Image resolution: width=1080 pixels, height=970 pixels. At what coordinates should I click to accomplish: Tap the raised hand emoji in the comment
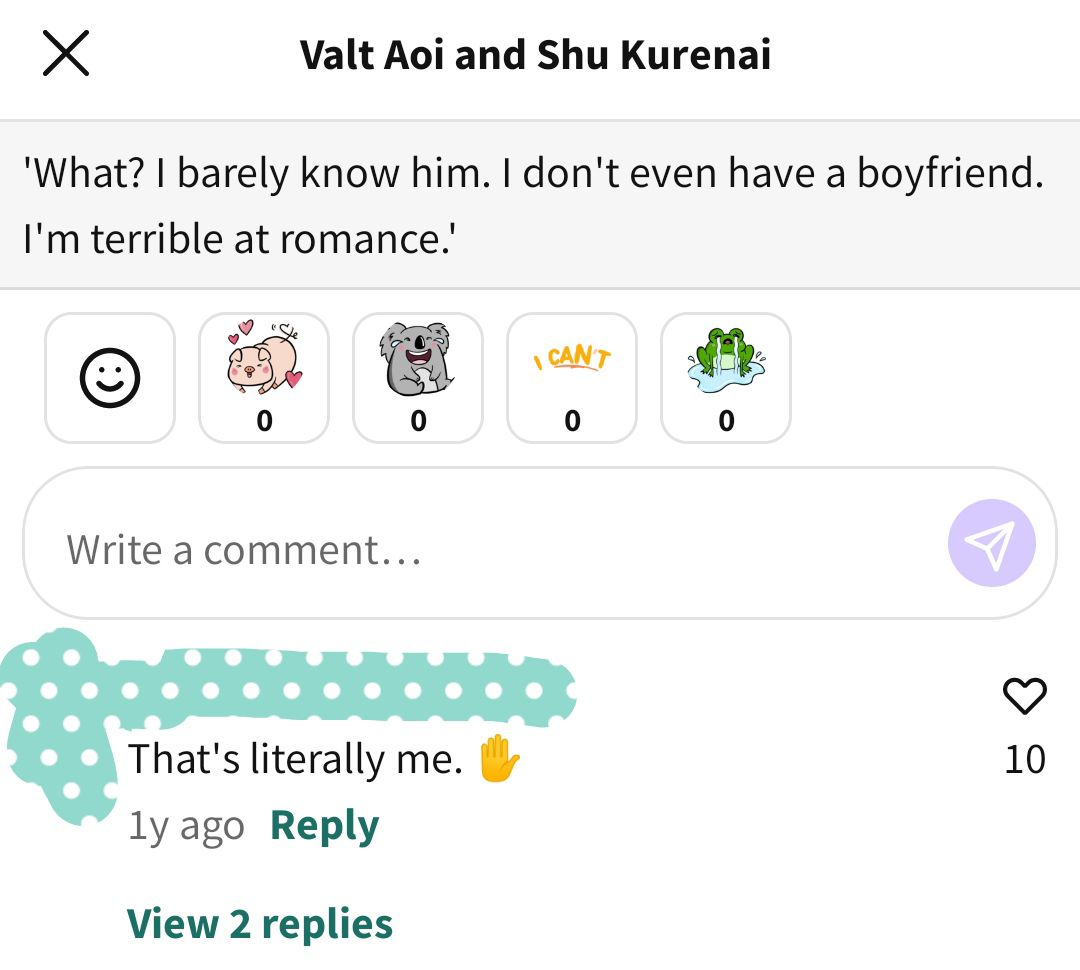coord(499,759)
